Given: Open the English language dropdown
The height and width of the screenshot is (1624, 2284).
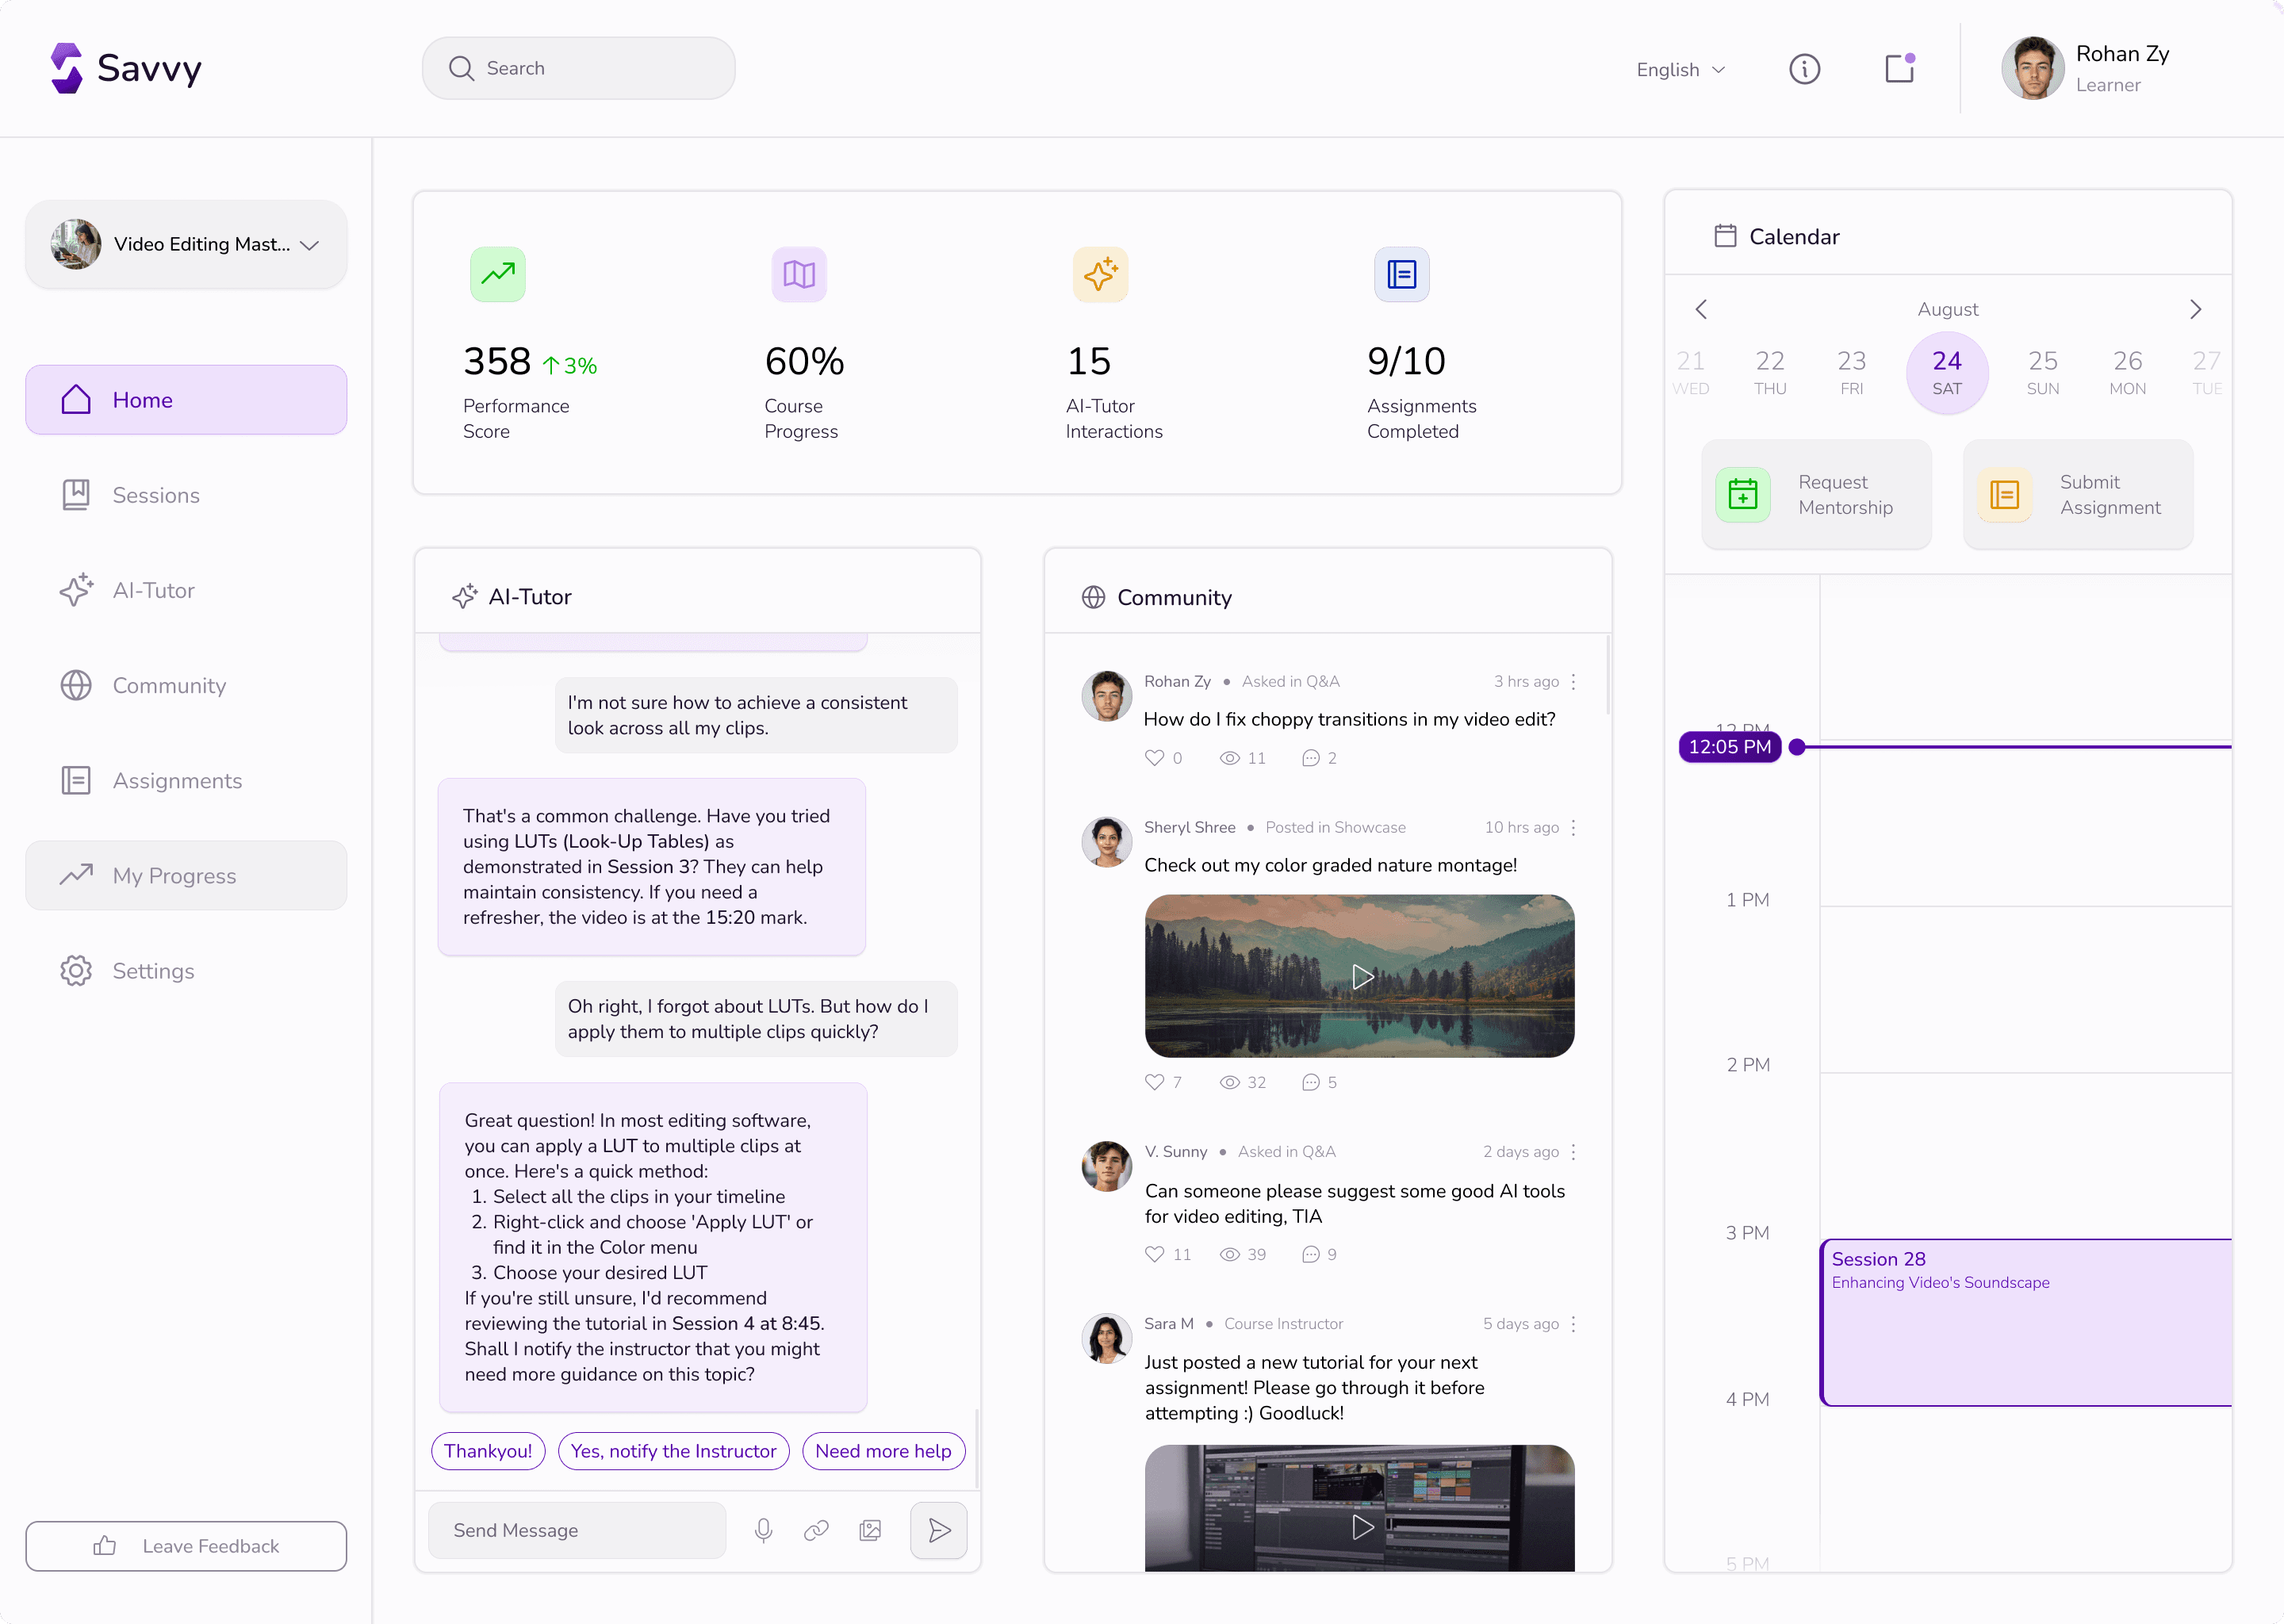Looking at the screenshot, I should click(1680, 70).
